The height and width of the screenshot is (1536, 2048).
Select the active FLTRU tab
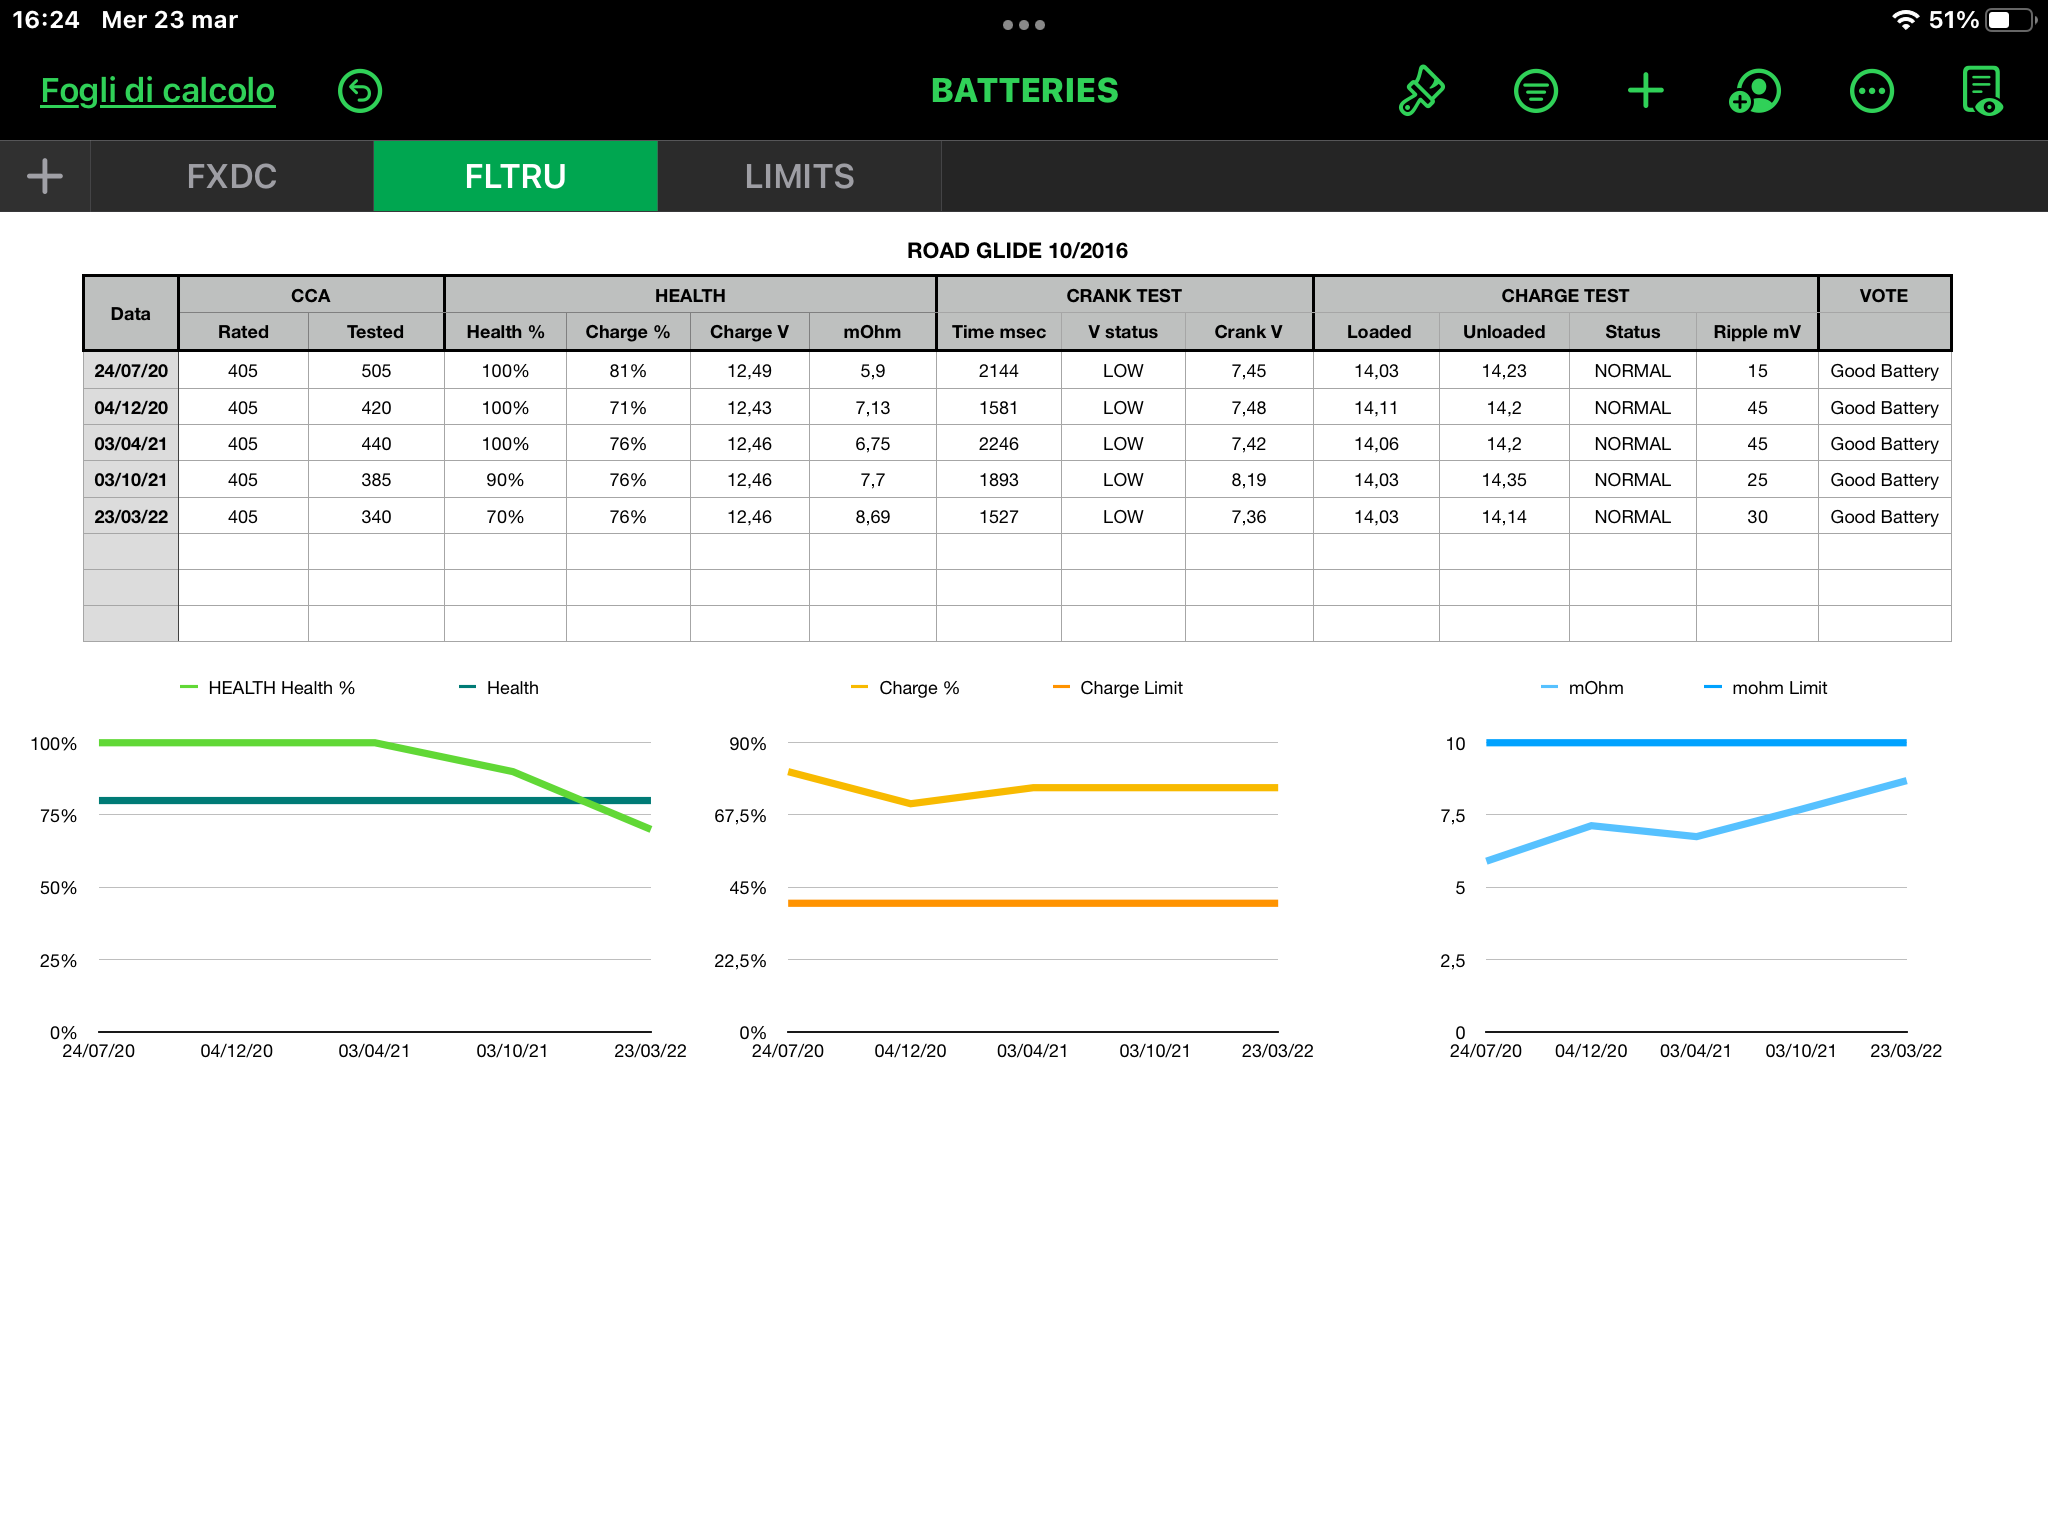point(515,176)
